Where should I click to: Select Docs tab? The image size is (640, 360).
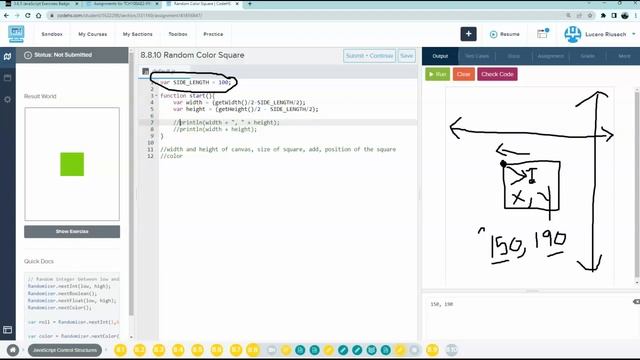(x=514, y=56)
